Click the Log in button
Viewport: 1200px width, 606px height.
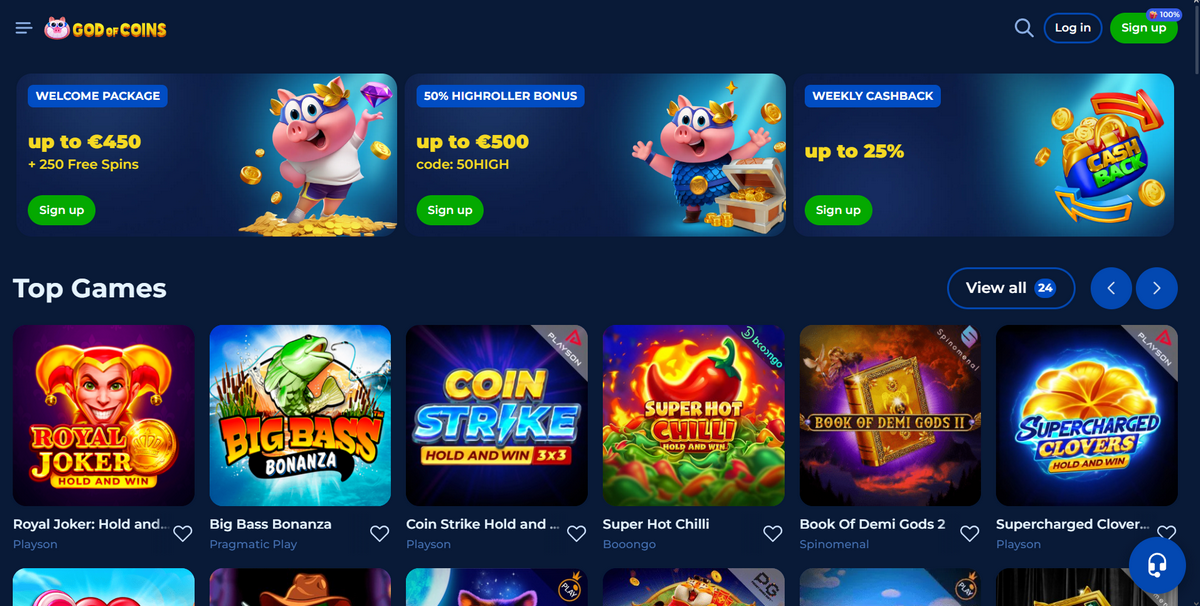click(x=1073, y=28)
